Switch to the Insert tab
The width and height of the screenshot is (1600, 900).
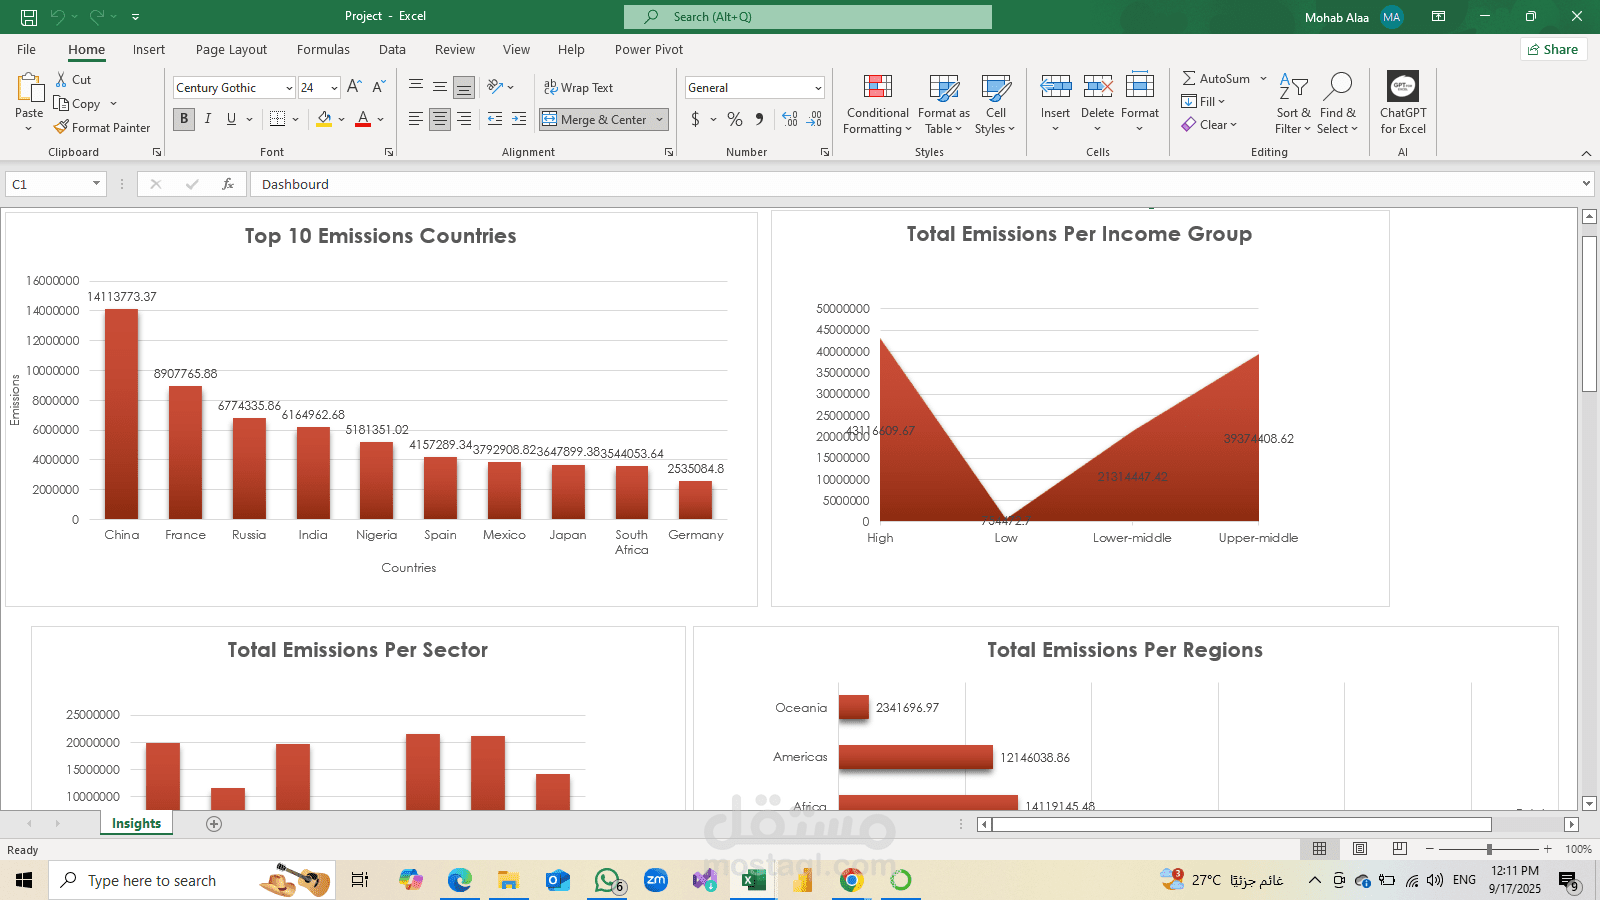pos(149,50)
